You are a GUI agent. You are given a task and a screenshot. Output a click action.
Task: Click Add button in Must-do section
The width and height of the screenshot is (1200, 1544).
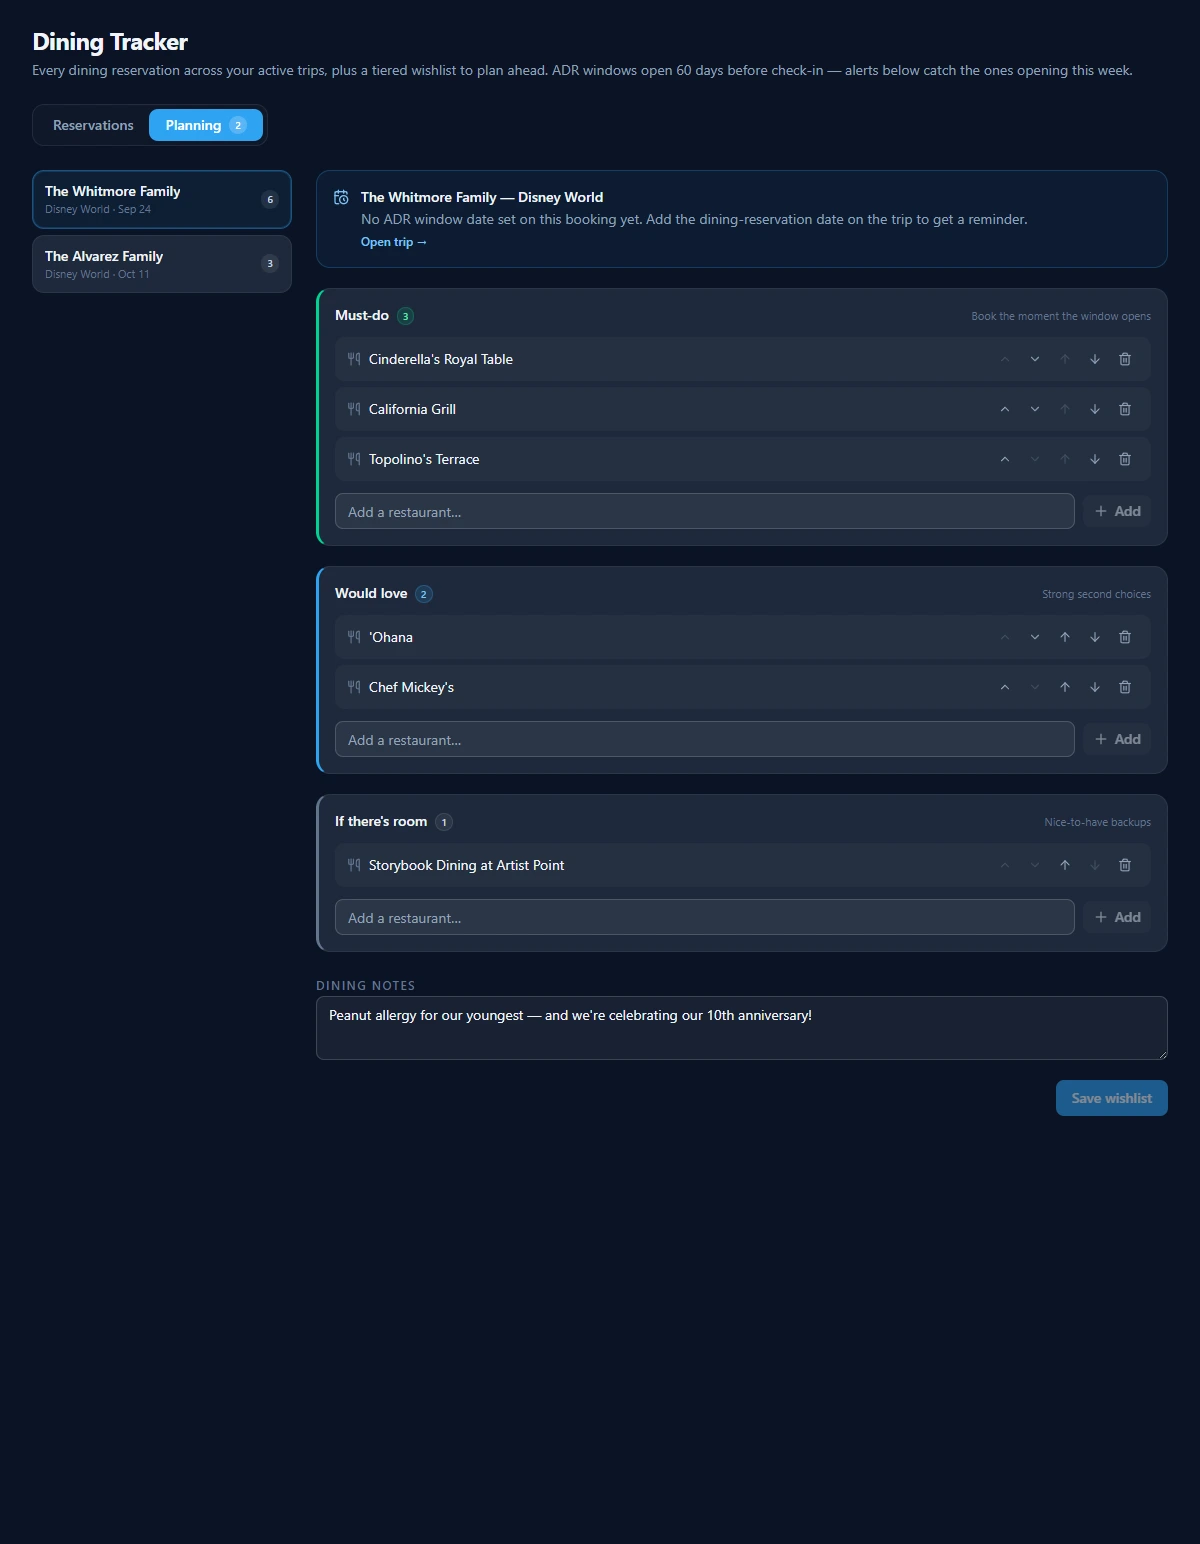click(x=1118, y=511)
